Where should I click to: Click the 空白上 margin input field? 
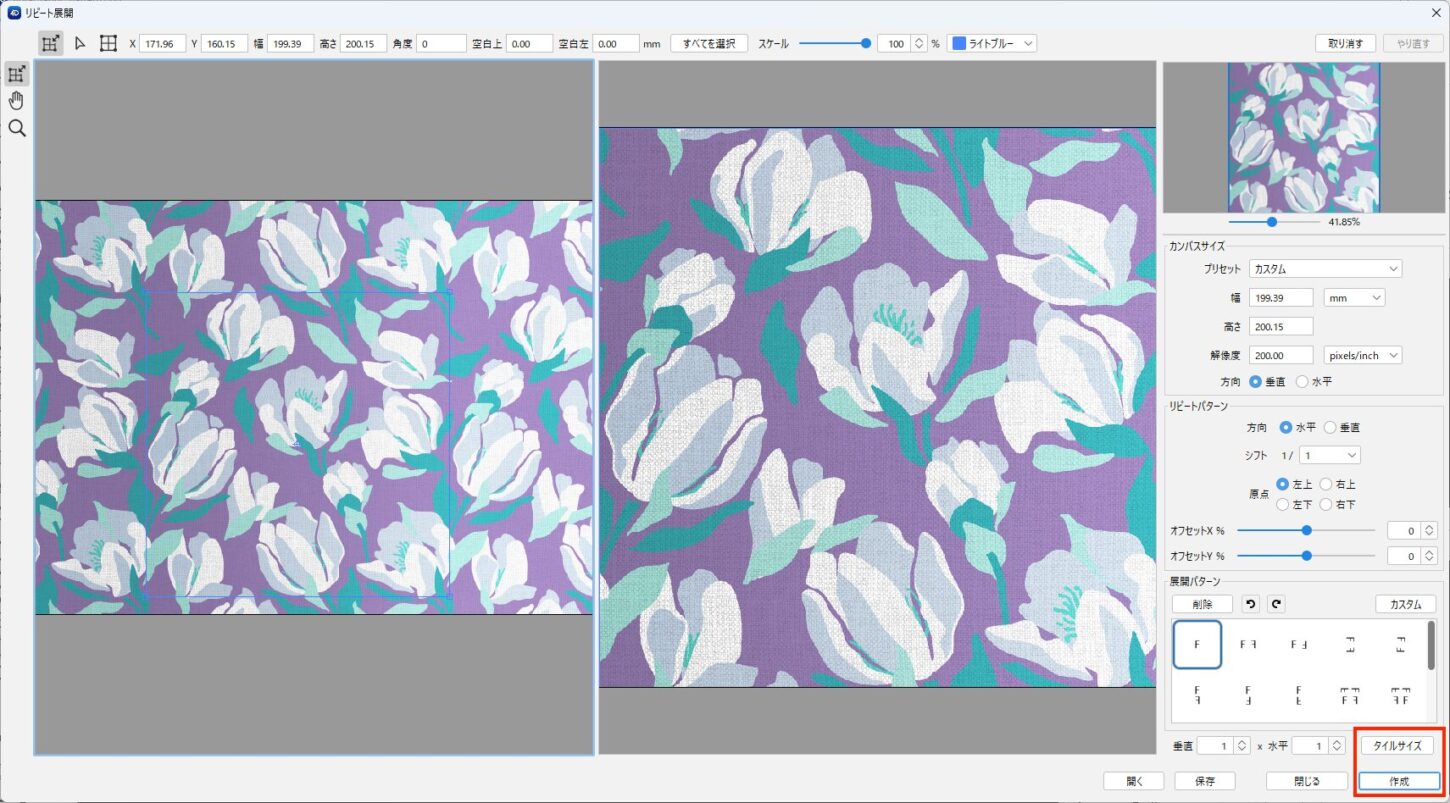(x=530, y=44)
